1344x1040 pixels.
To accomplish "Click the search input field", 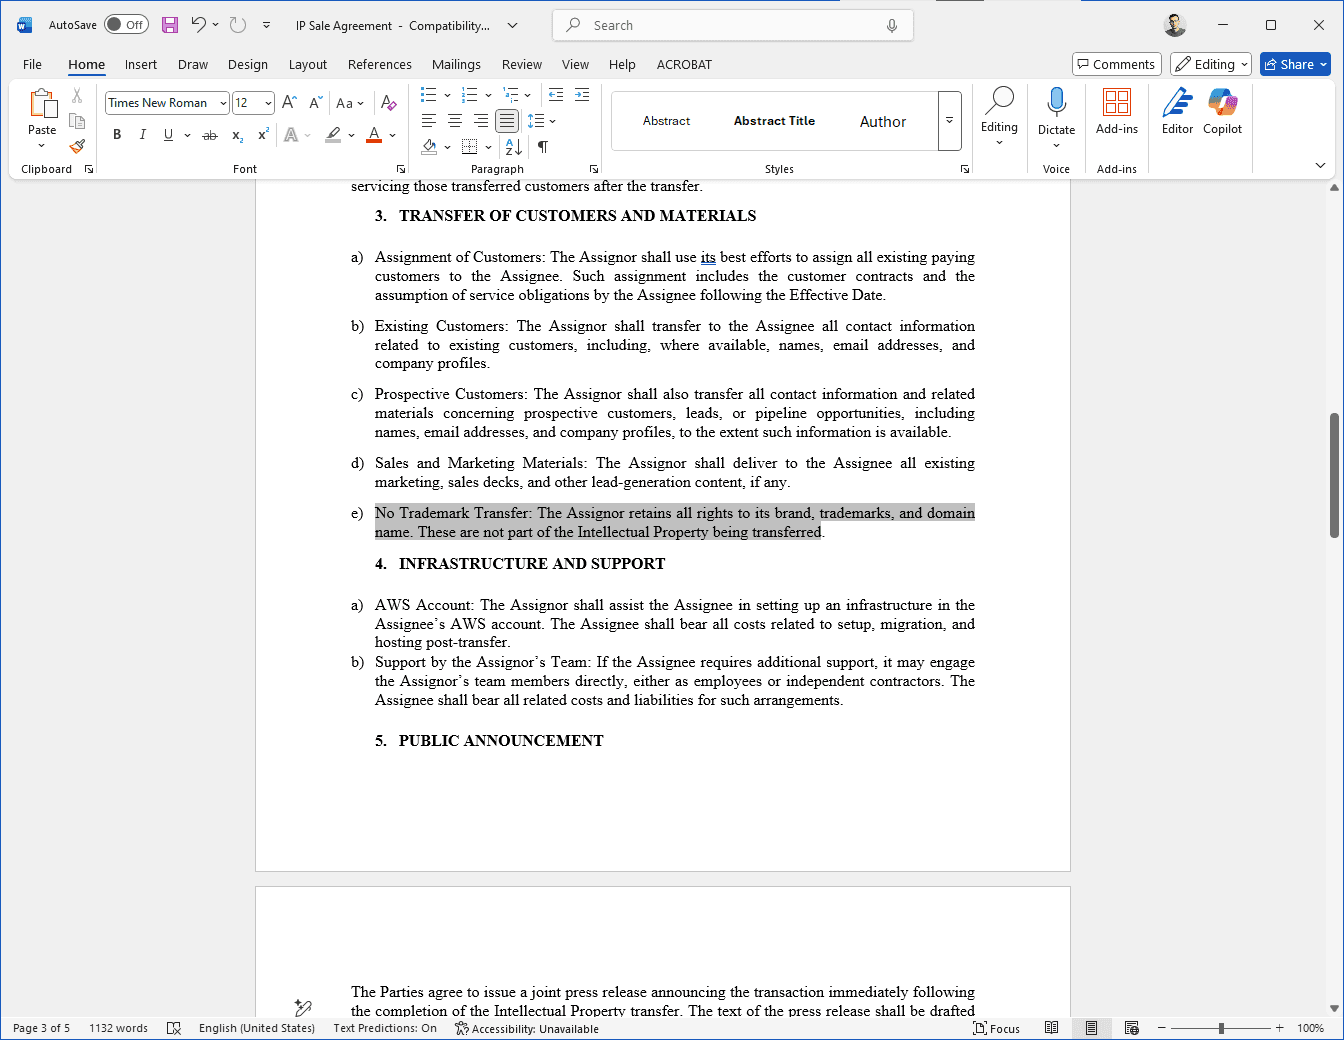I will coord(732,25).
